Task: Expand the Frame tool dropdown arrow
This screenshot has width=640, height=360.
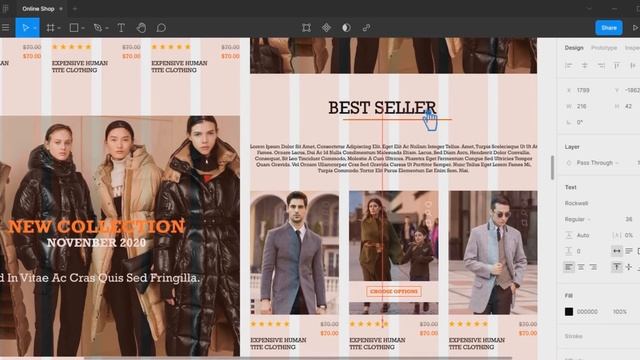Action: click(x=59, y=28)
